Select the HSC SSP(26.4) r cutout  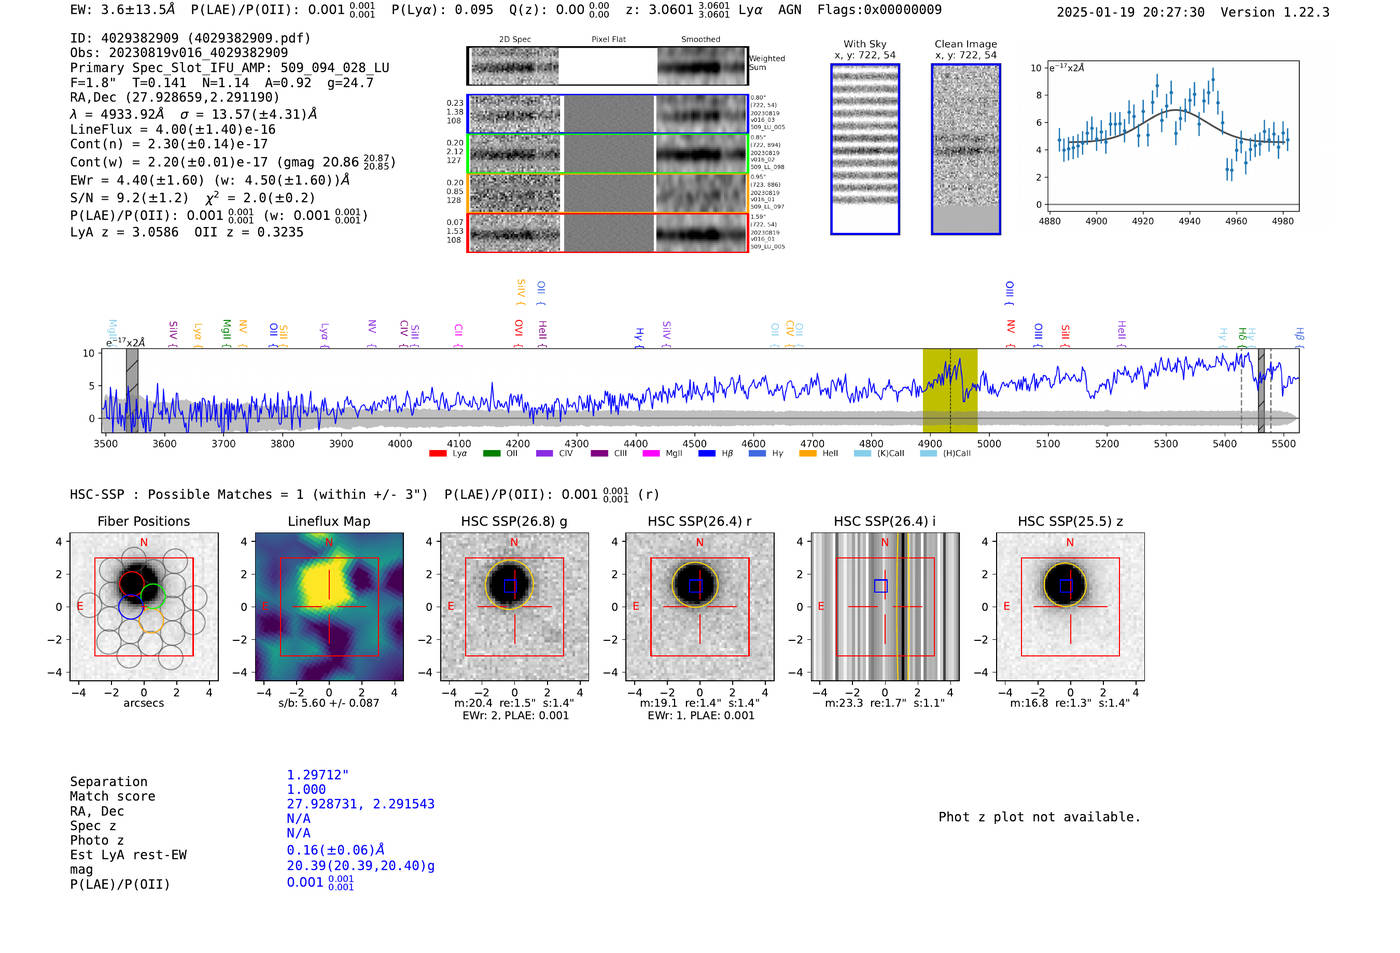click(700, 607)
